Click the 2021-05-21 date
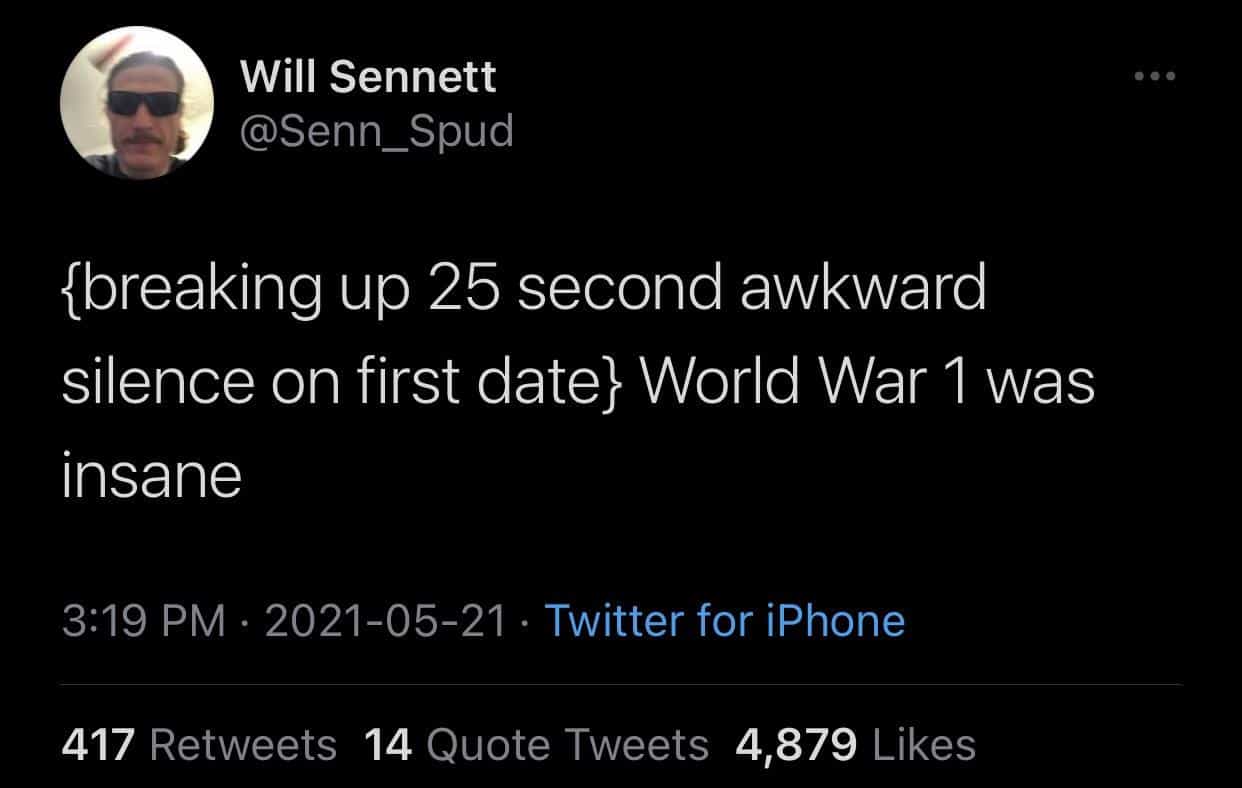Viewport: 1242px width, 788px height. [x=384, y=621]
